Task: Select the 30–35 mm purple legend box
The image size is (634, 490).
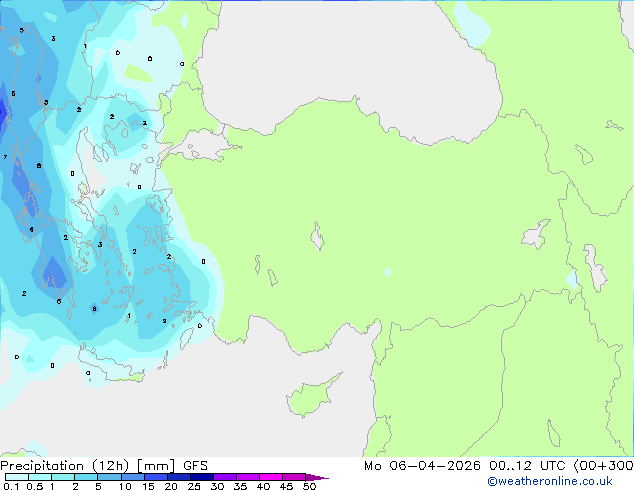Action: [x=224, y=477]
